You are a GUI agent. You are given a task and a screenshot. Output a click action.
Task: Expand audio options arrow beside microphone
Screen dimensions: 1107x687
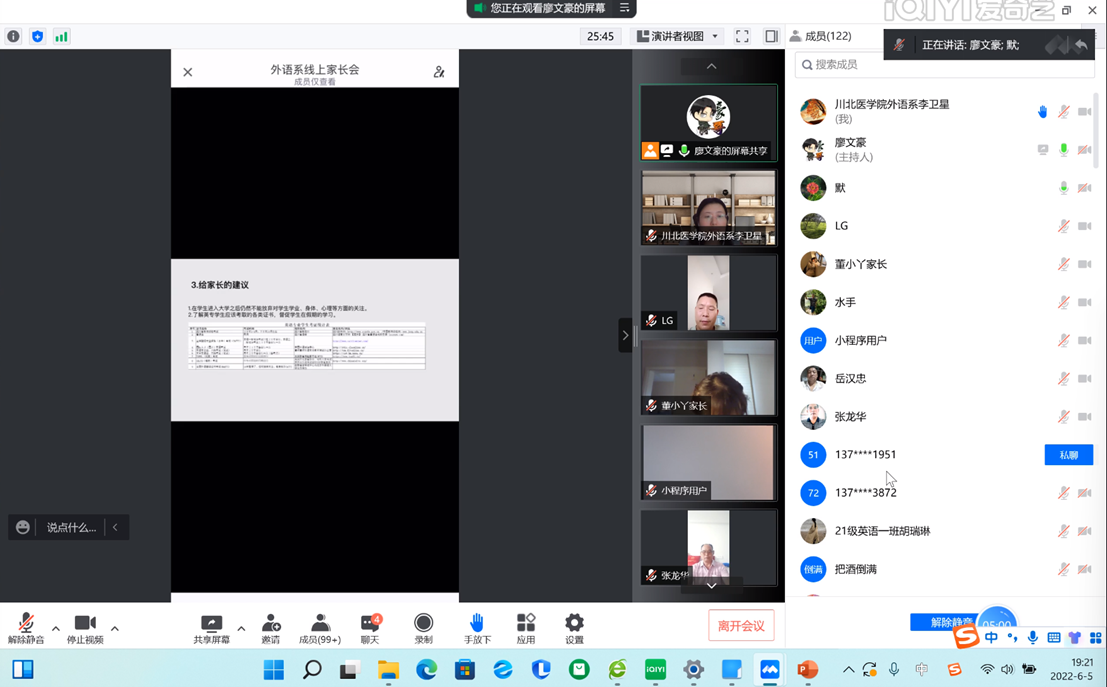coord(56,629)
